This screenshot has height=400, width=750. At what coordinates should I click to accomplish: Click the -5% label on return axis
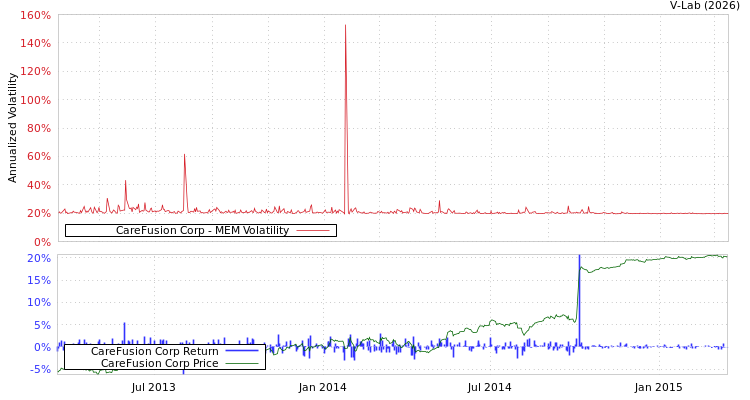[x=40, y=370]
